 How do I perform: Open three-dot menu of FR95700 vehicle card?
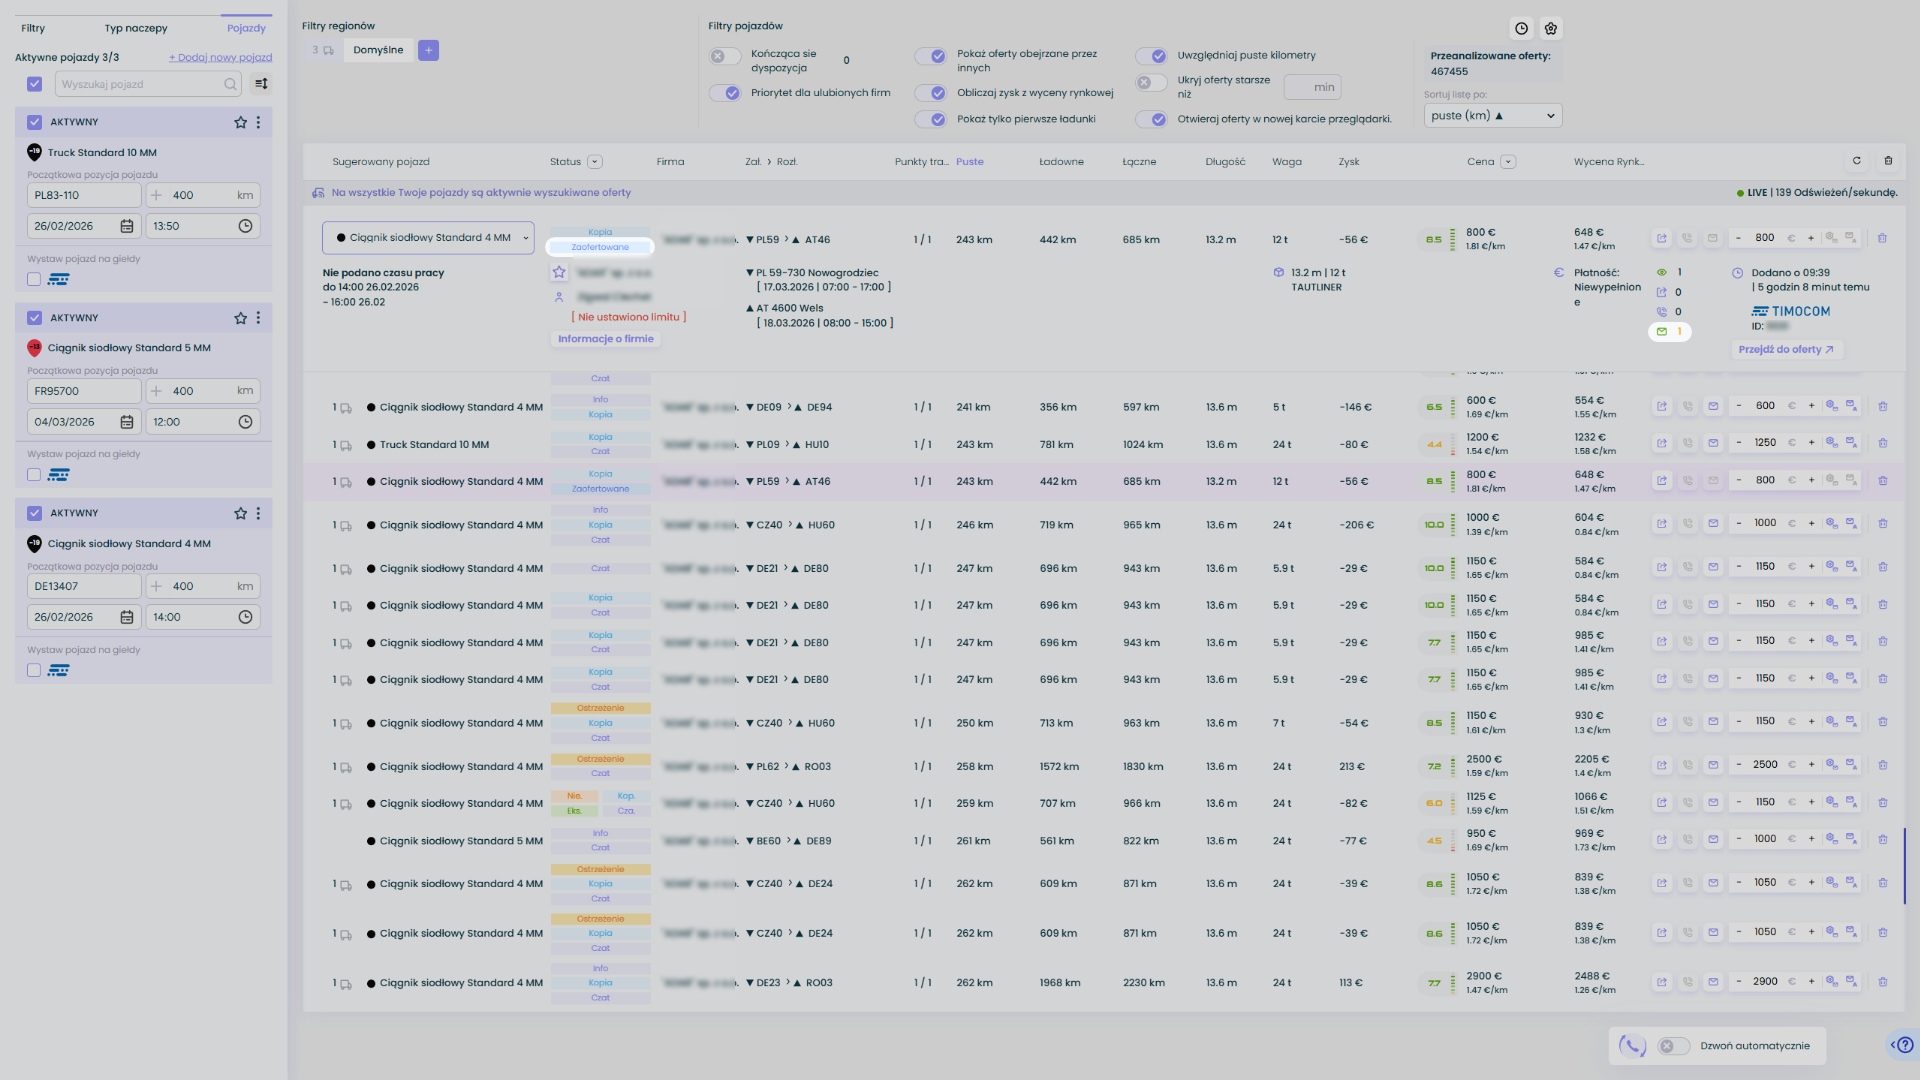click(258, 318)
